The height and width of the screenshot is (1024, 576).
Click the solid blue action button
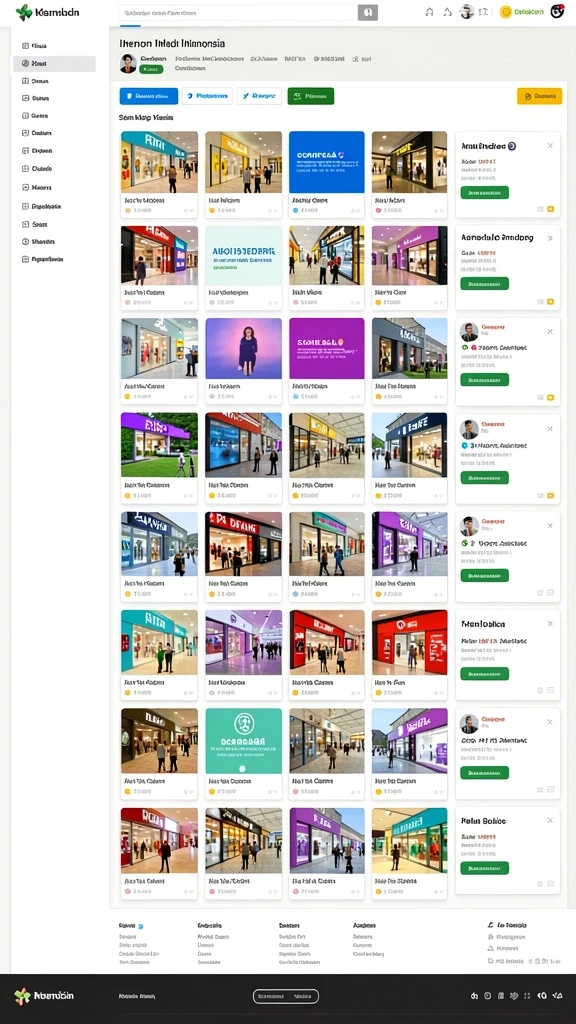click(x=149, y=96)
